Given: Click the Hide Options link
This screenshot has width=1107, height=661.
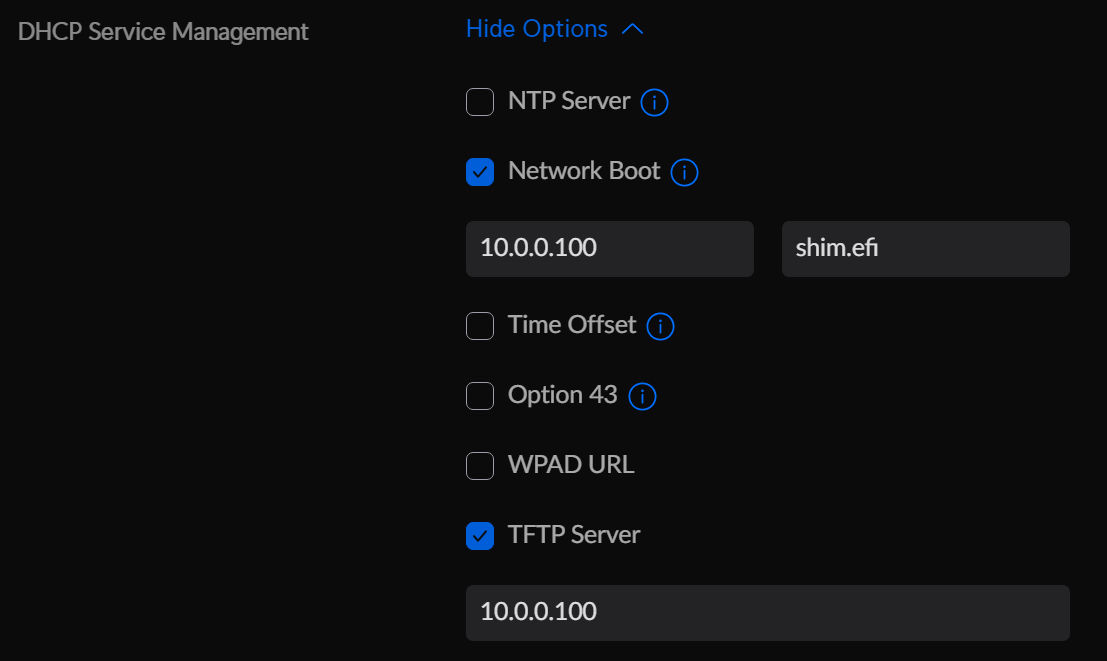Looking at the screenshot, I should pos(537,29).
